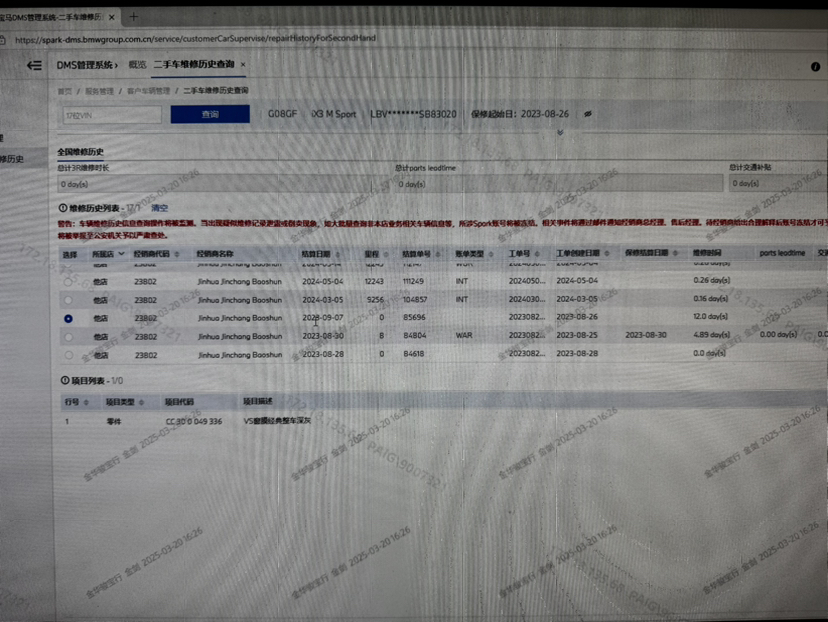The height and width of the screenshot is (622, 828).
Task: Select the 全国维修历史 tab
Action: (x=80, y=152)
